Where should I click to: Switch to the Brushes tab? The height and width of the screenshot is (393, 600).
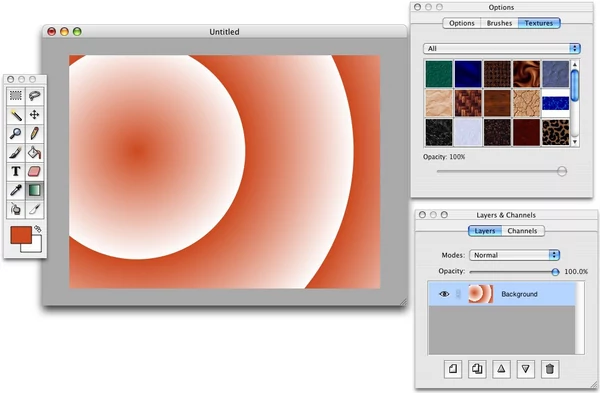pyautogui.click(x=499, y=23)
